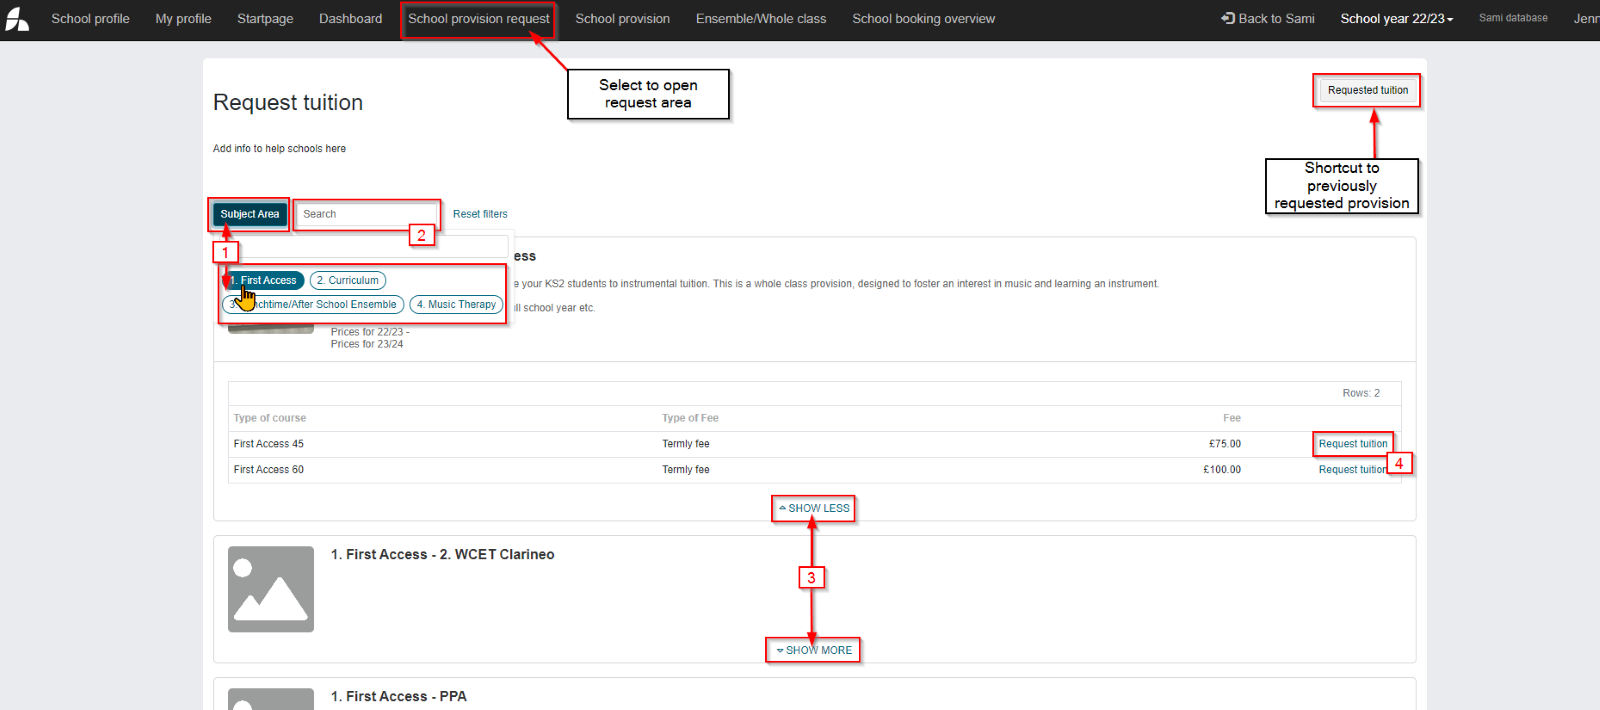Request tuition for First Access 45
Screen dimensions: 1600x710
point(1352,444)
